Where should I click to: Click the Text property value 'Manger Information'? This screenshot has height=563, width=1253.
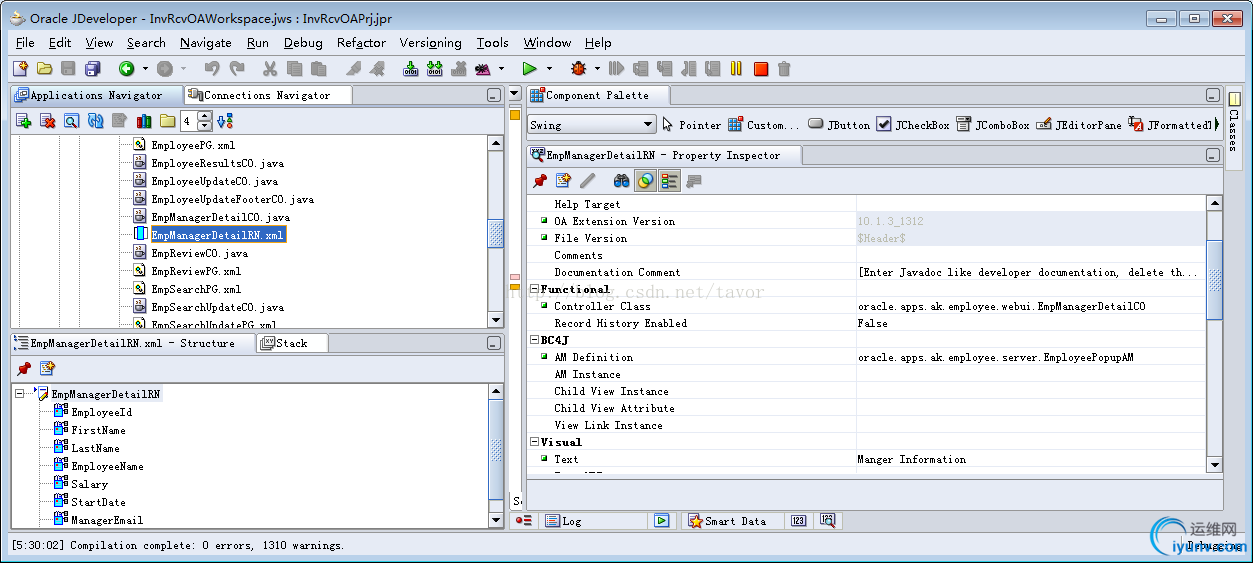[912, 459]
